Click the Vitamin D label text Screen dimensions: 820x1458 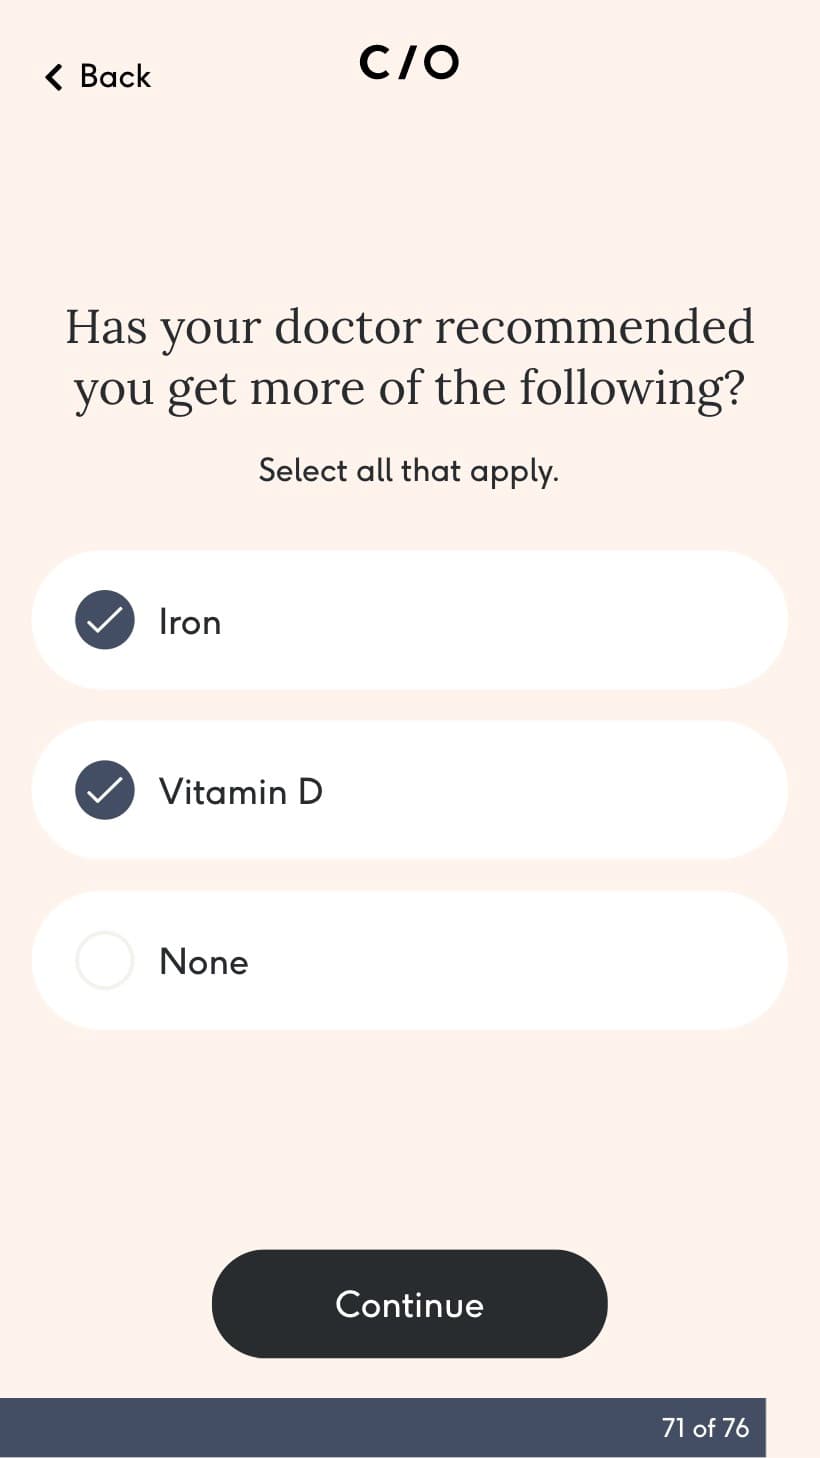[241, 792]
